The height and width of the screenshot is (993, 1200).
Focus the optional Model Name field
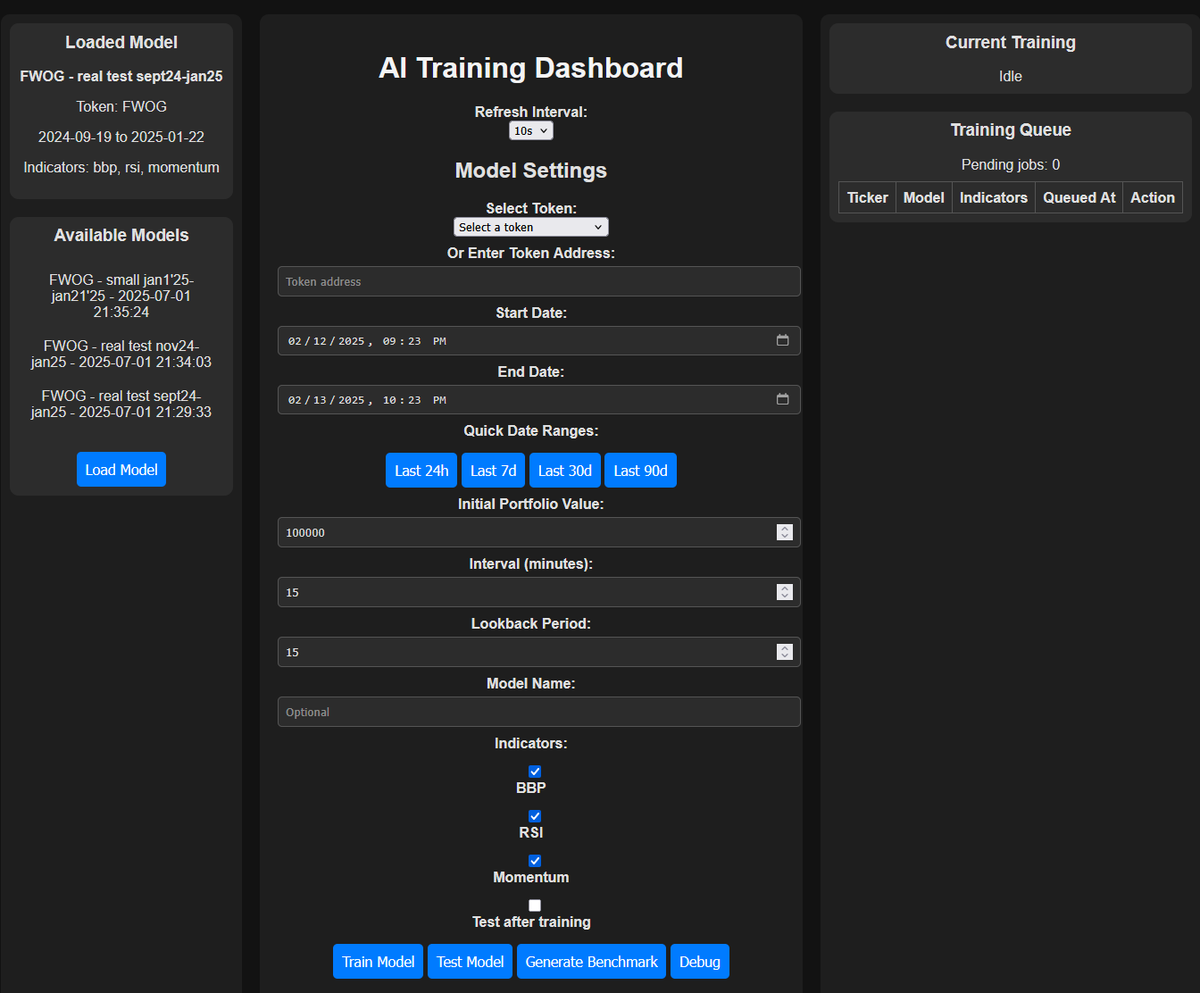coord(539,712)
